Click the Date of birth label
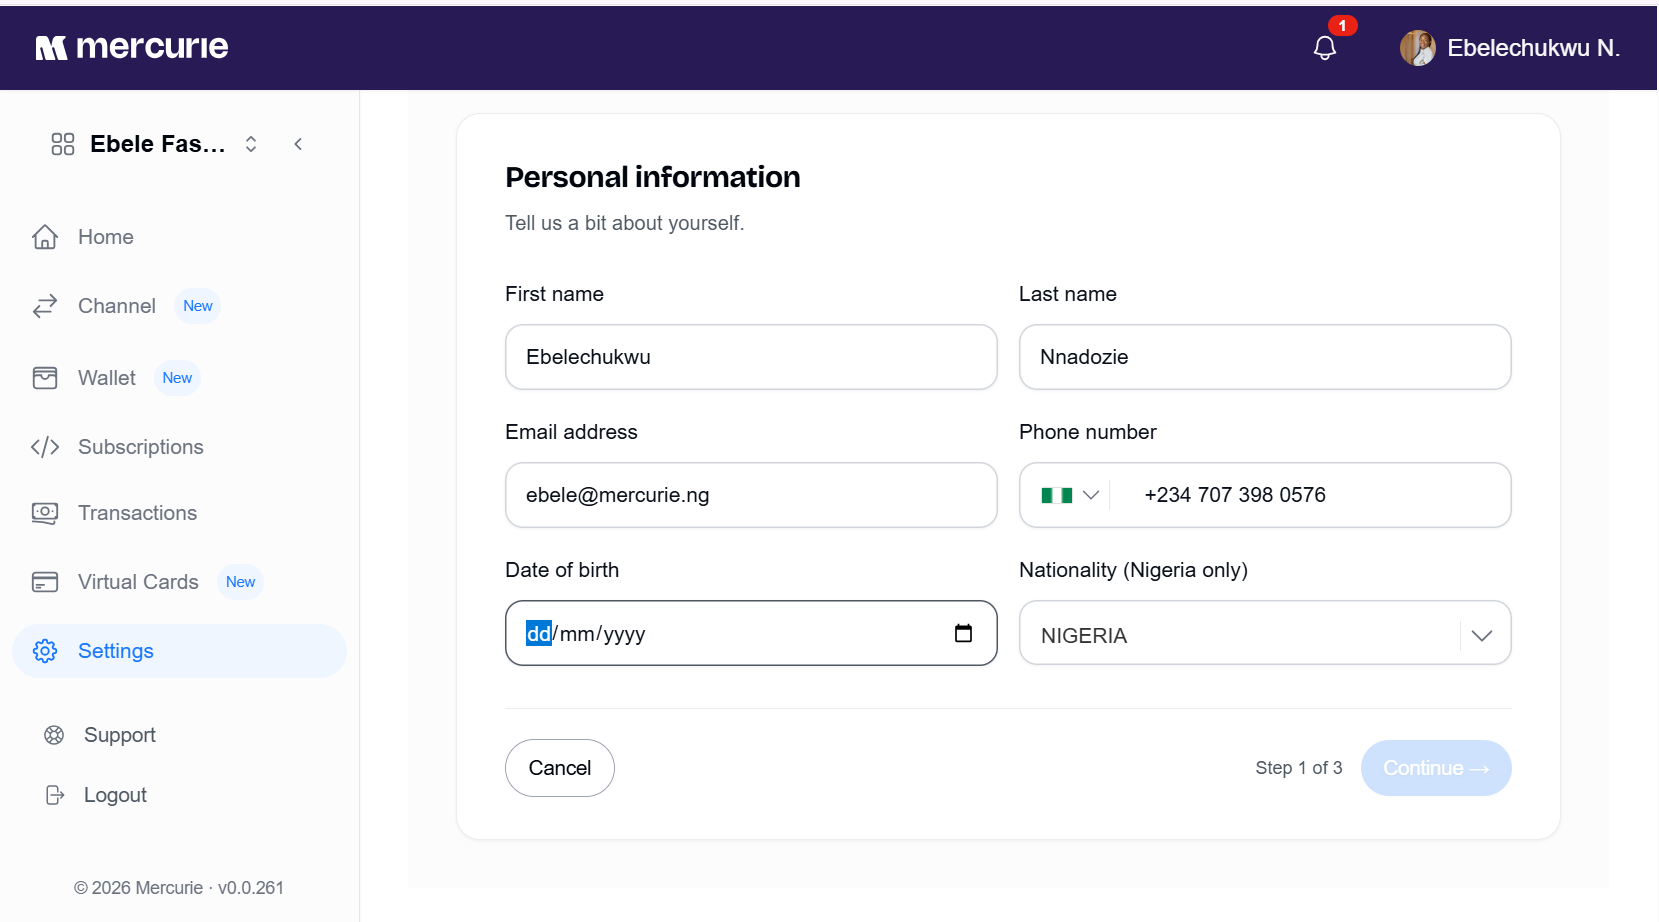The image size is (1659, 922). (x=562, y=570)
